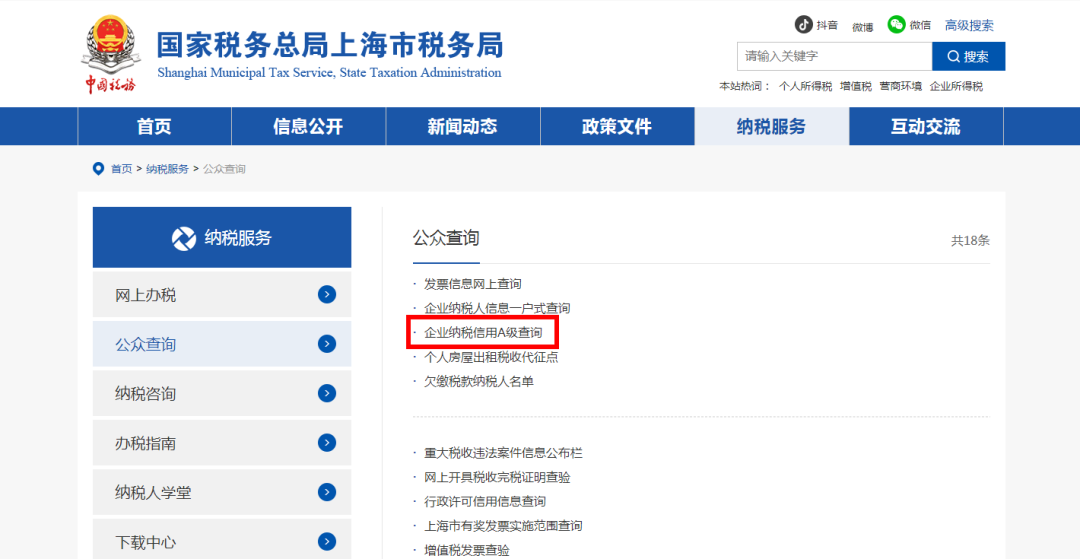Focus the 请输入关键字 search field
This screenshot has width=1080, height=559.
[x=835, y=56]
